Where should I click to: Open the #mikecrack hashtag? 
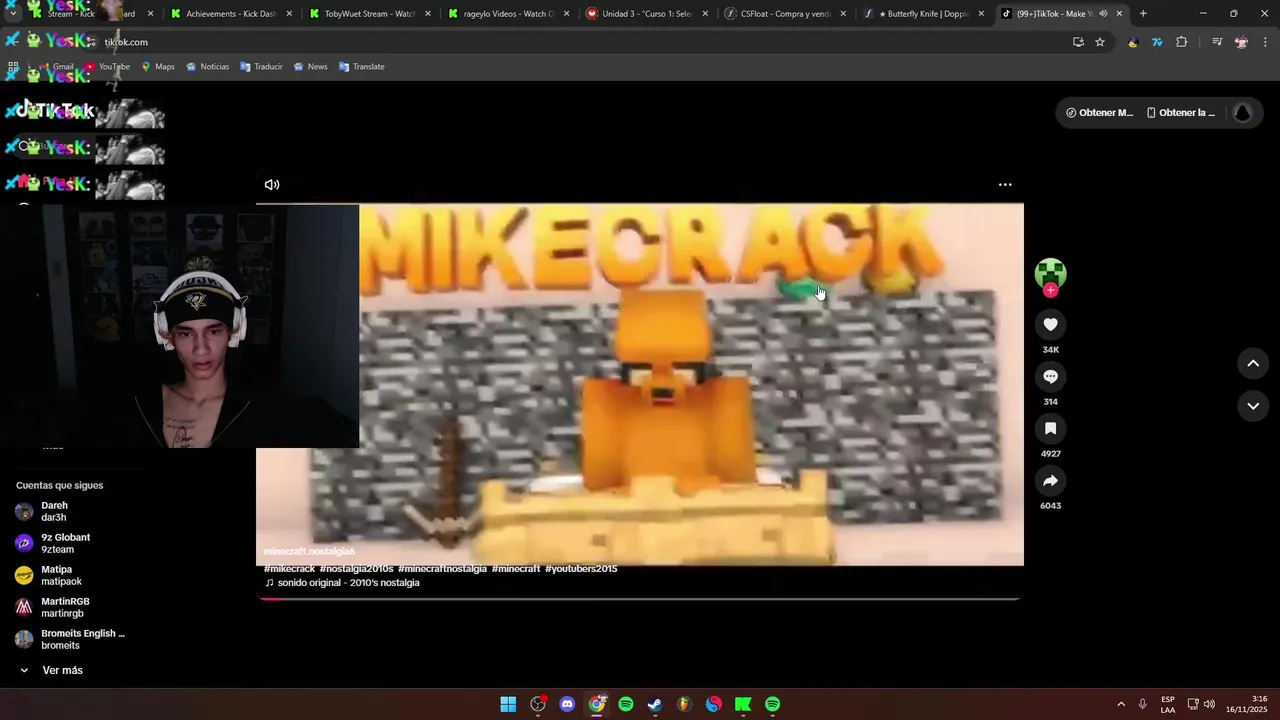tap(289, 569)
